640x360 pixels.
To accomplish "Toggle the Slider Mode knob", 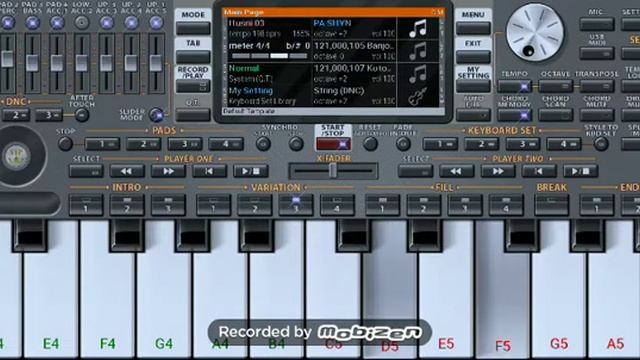I will click(156, 116).
